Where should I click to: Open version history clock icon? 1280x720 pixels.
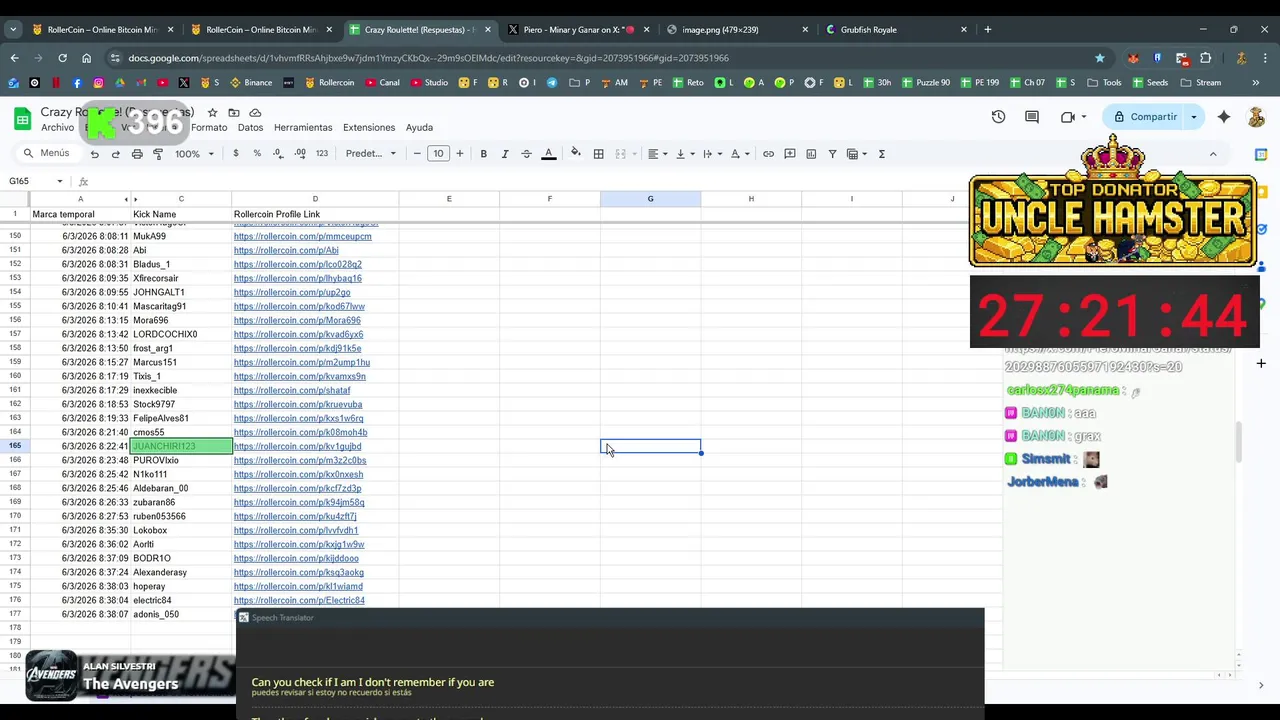tap(998, 117)
